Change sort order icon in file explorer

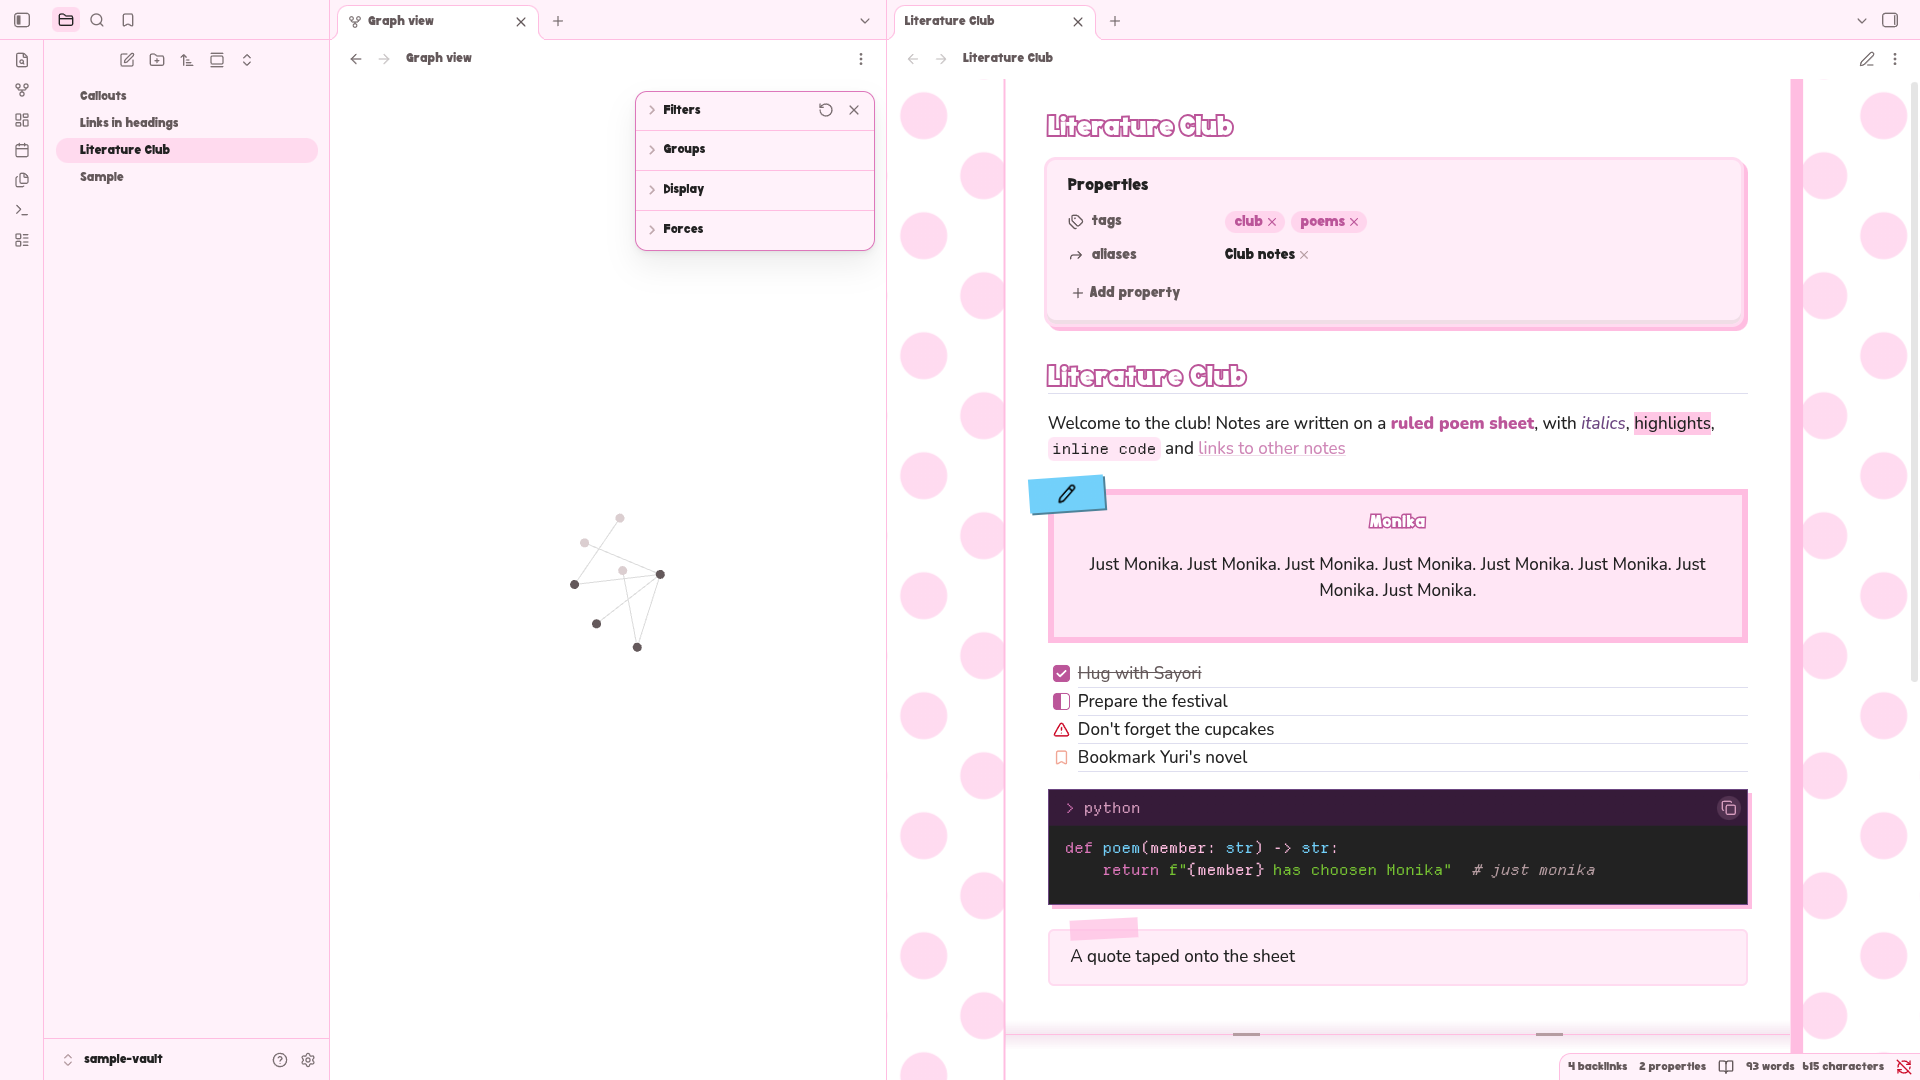pyautogui.click(x=187, y=60)
